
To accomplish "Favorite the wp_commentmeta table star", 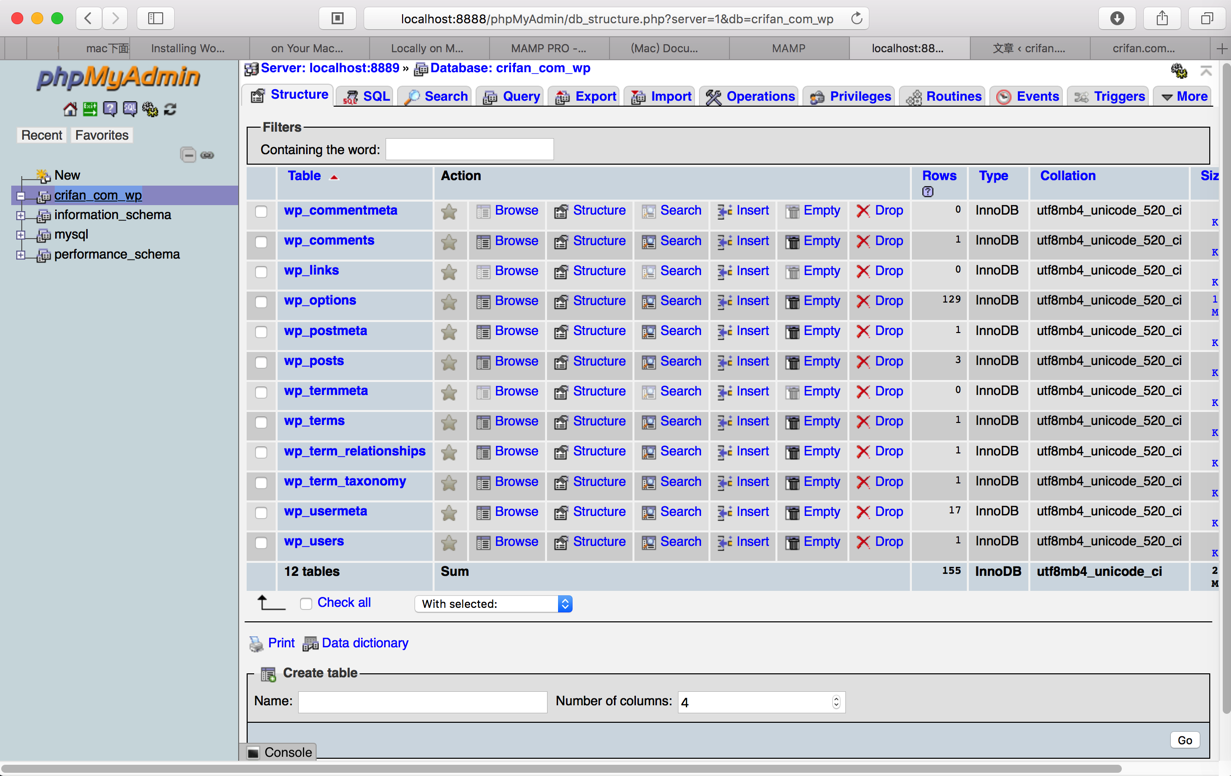I will [x=449, y=212].
